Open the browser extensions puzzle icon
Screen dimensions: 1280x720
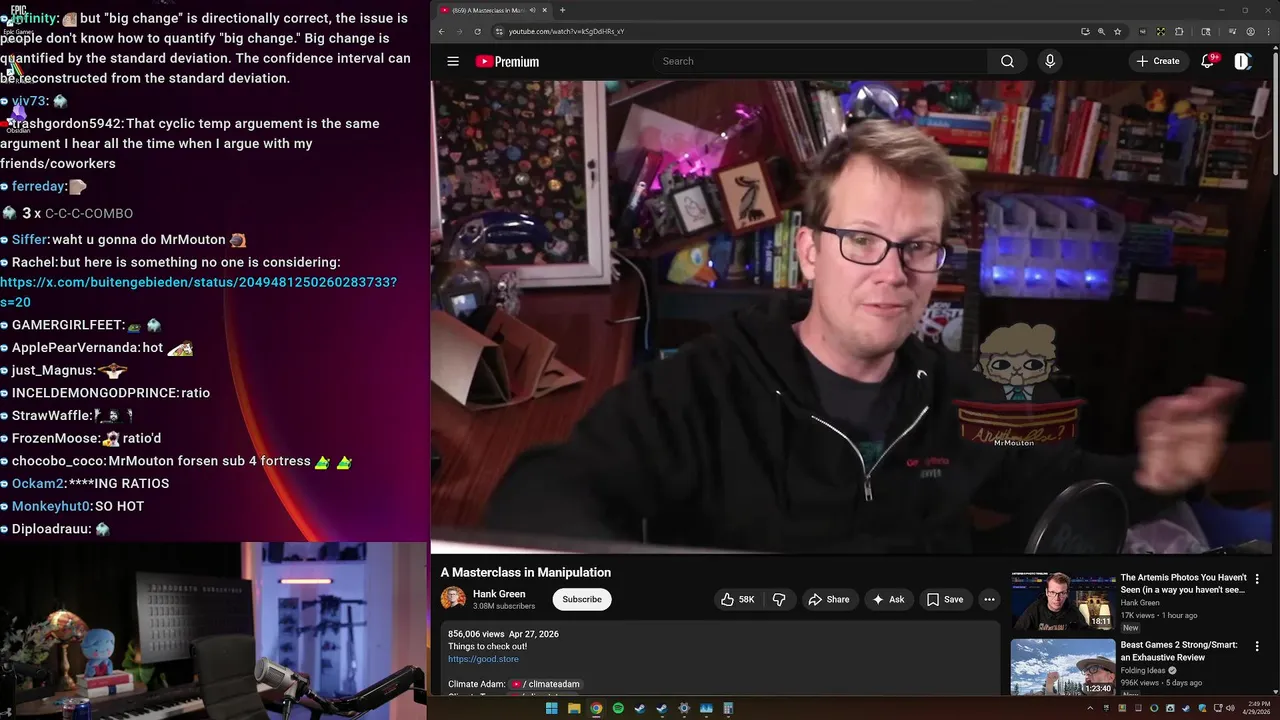[x=1179, y=31]
